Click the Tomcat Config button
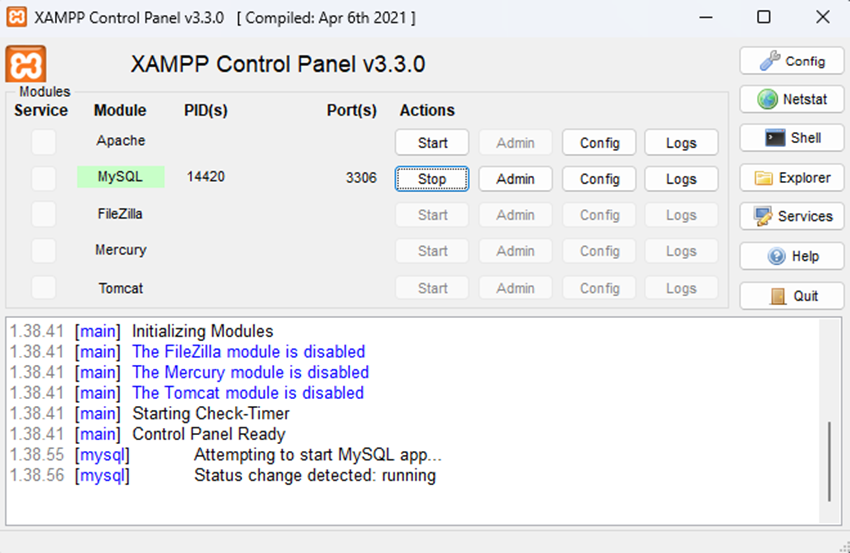 pos(599,288)
